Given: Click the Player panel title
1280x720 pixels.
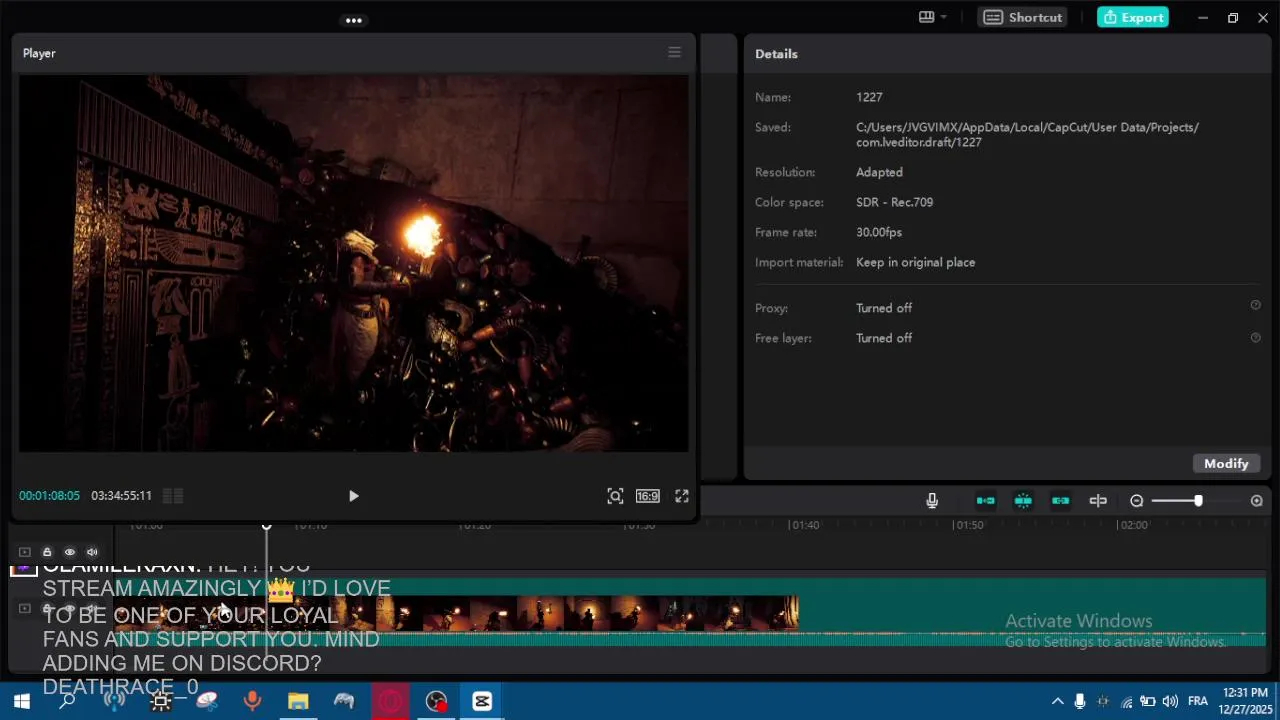Looking at the screenshot, I should (39, 53).
